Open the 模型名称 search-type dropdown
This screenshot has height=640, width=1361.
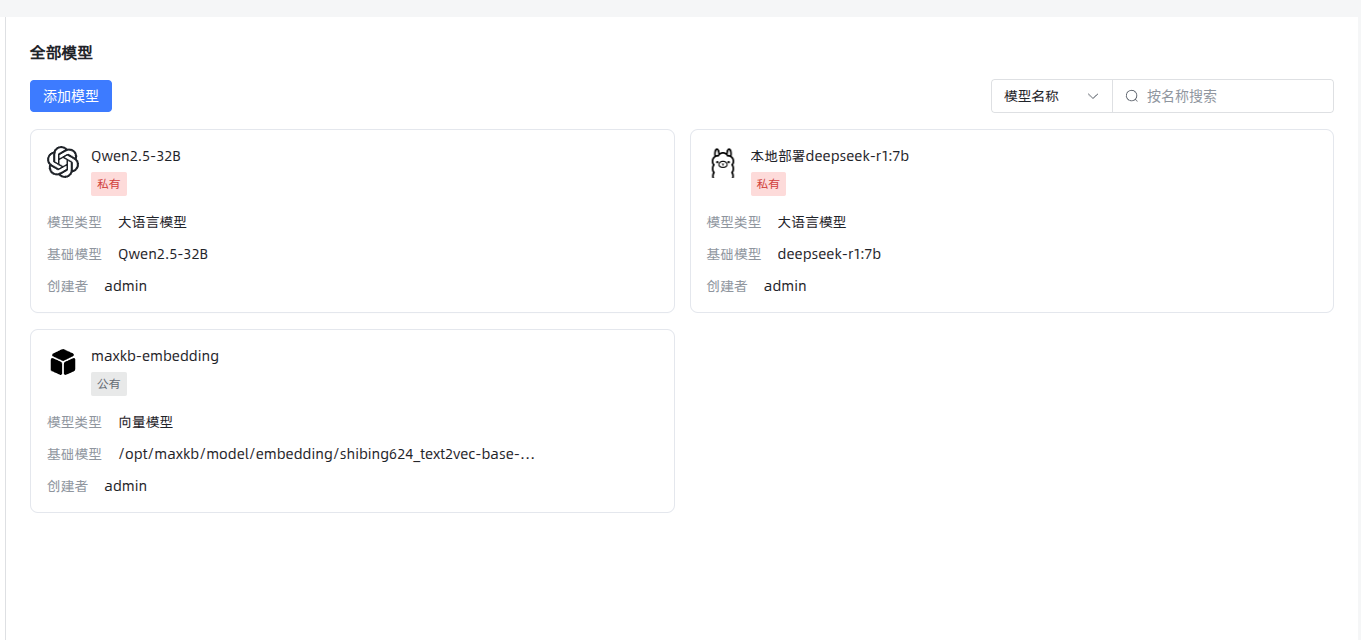(x=1052, y=96)
